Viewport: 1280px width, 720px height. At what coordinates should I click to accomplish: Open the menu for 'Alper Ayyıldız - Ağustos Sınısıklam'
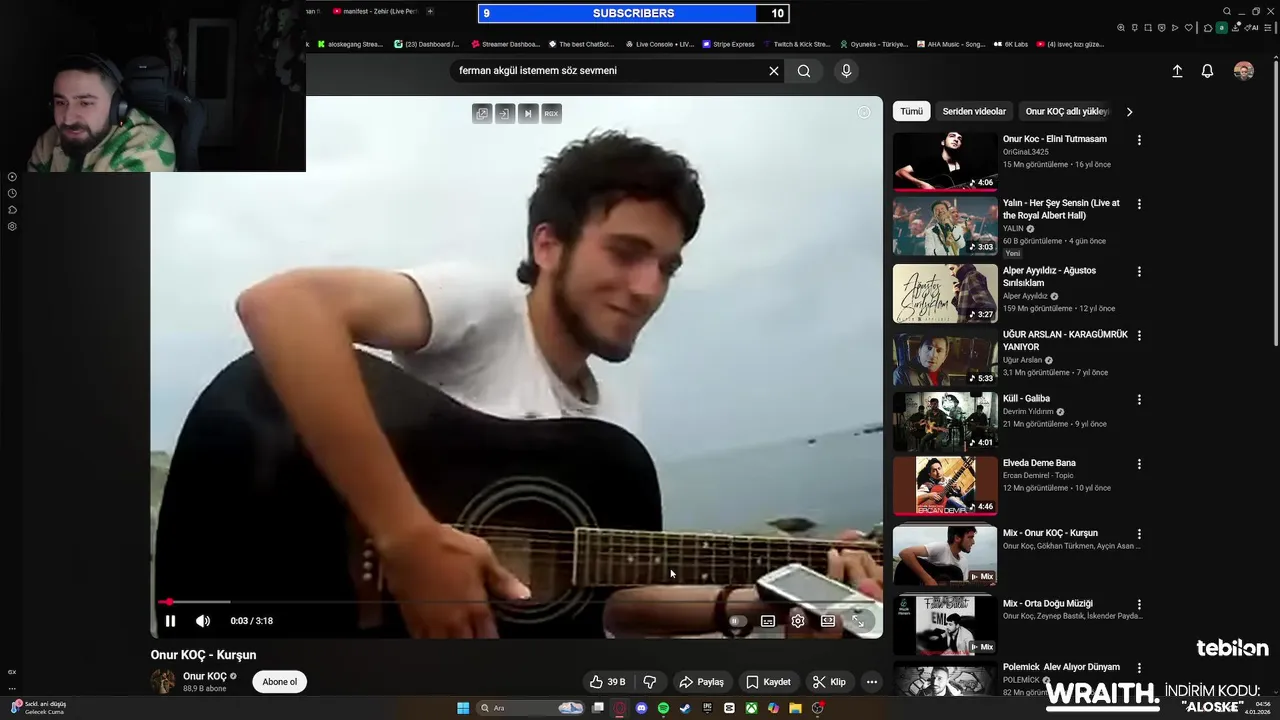click(x=1138, y=271)
